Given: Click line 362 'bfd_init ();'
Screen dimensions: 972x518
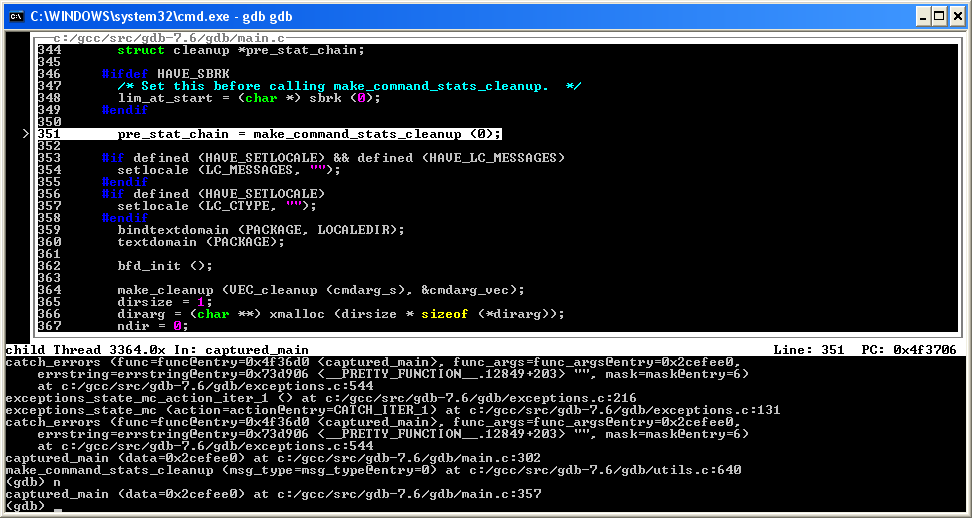Looking at the screenshot, I should (165, 266).
